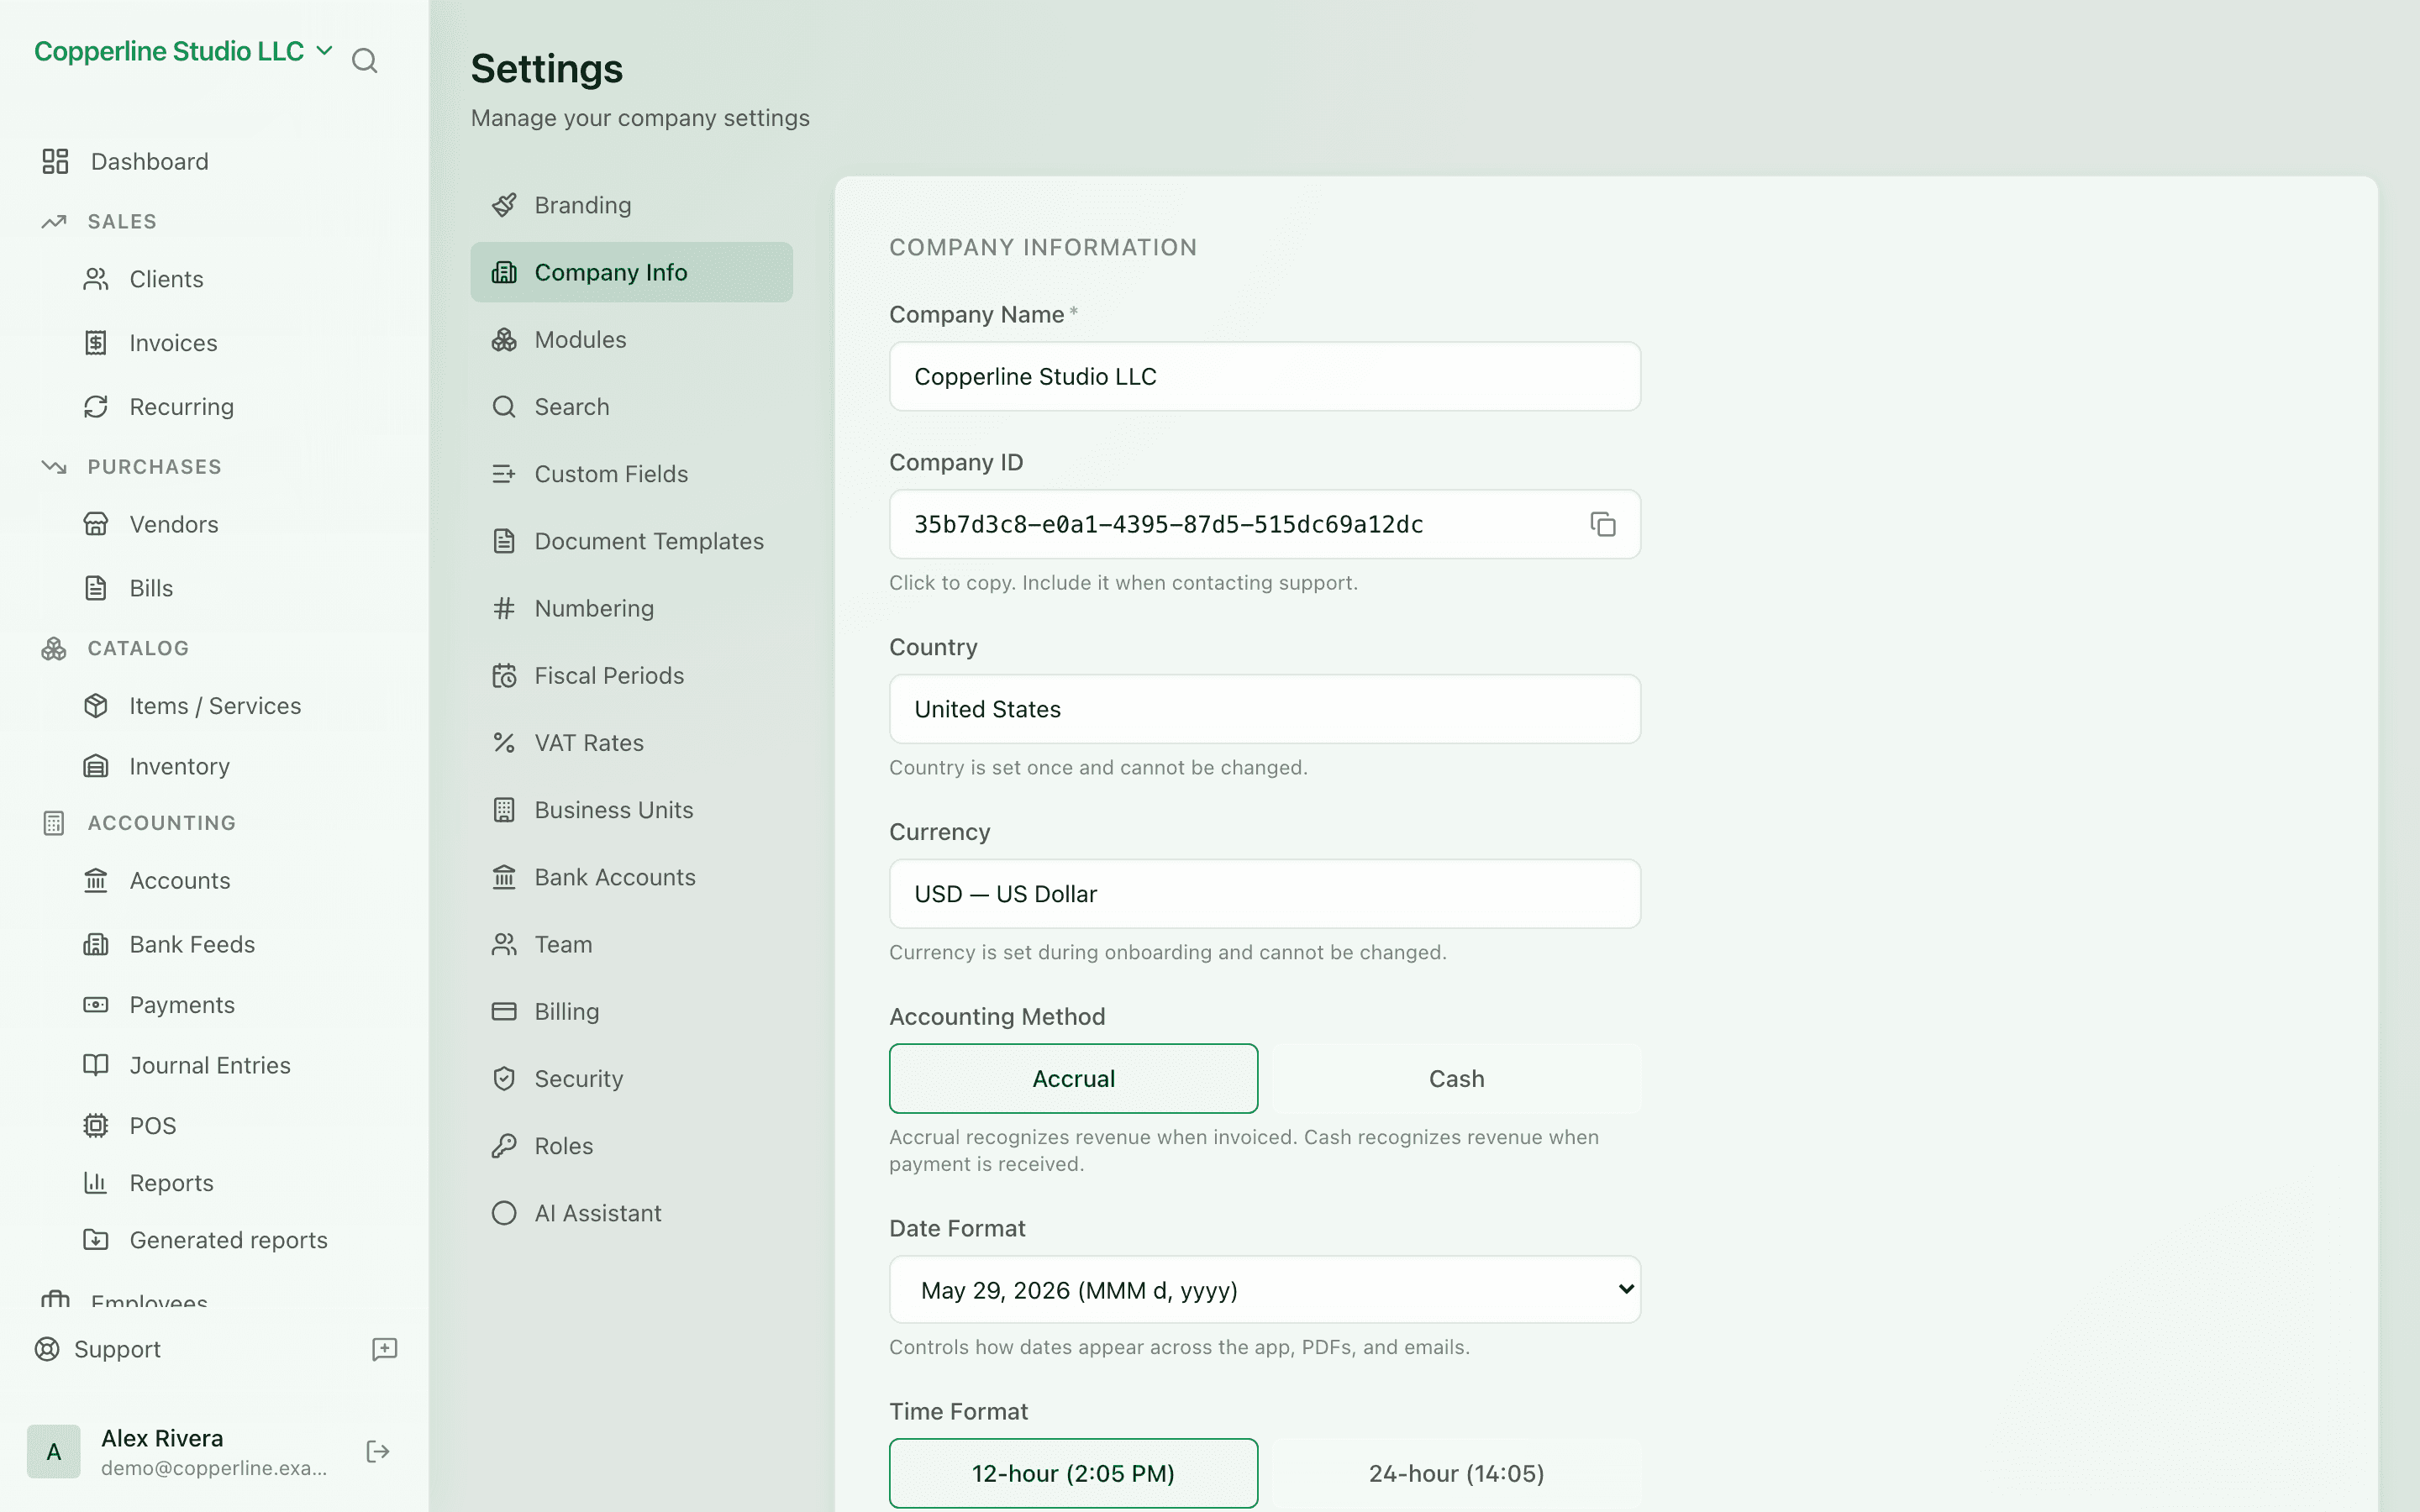Image resolution: width=2420 pixels, height=1512 pixels.
Task: Click the Company Name input field
Action: pos(1265,377)
